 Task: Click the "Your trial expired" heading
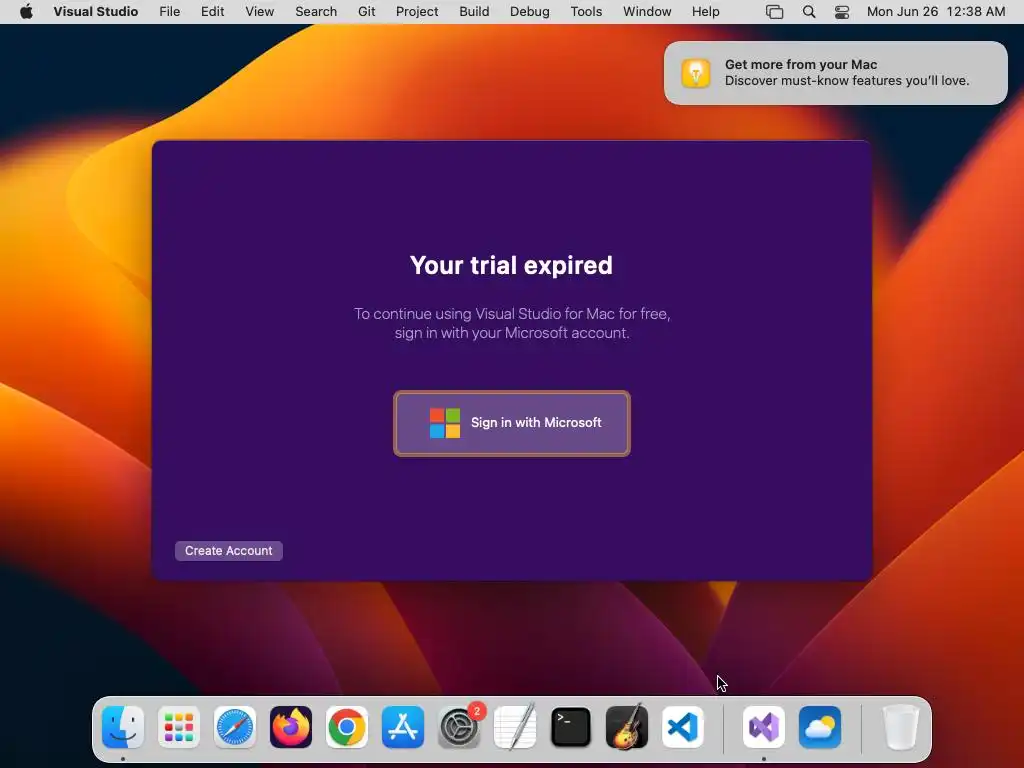click(x=511, y=265)
